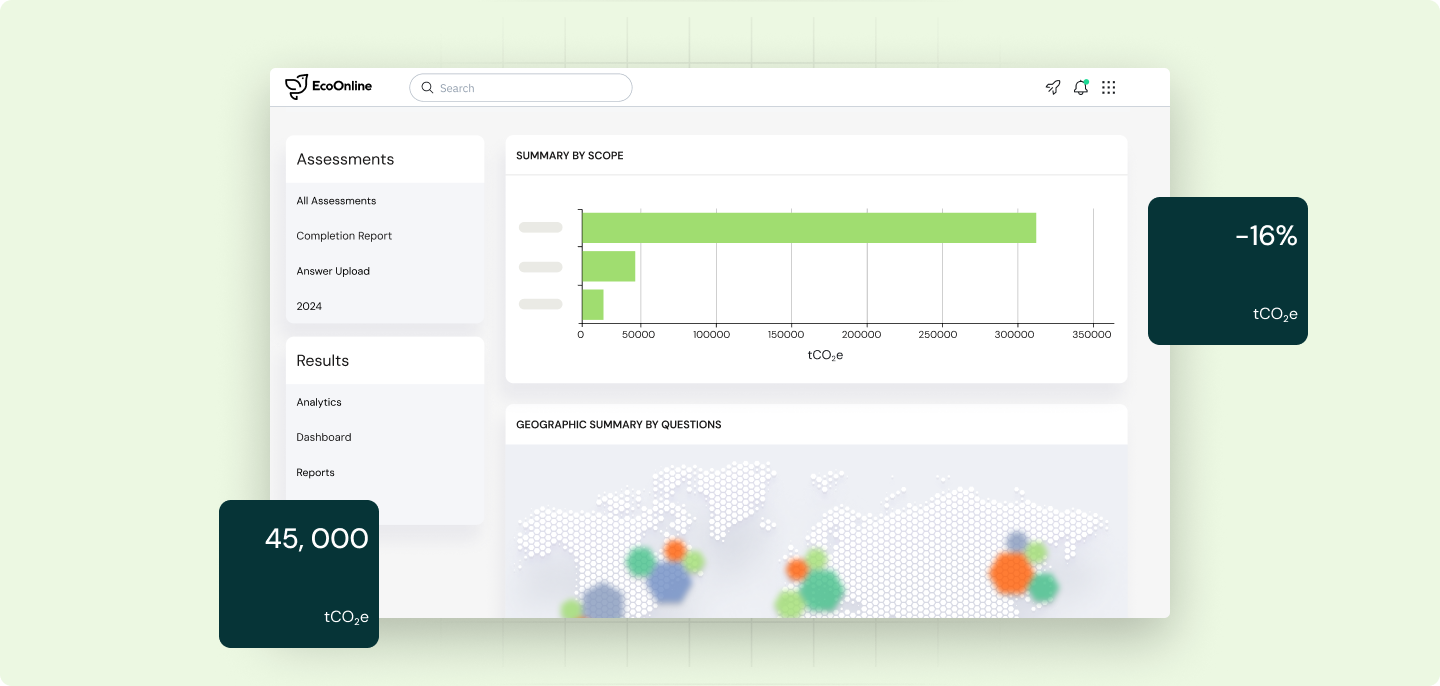The width and height of the screenshot is (1440, 686).
Task: Click the magnifier icon in the search bar
Action: [x=427, y=88]
